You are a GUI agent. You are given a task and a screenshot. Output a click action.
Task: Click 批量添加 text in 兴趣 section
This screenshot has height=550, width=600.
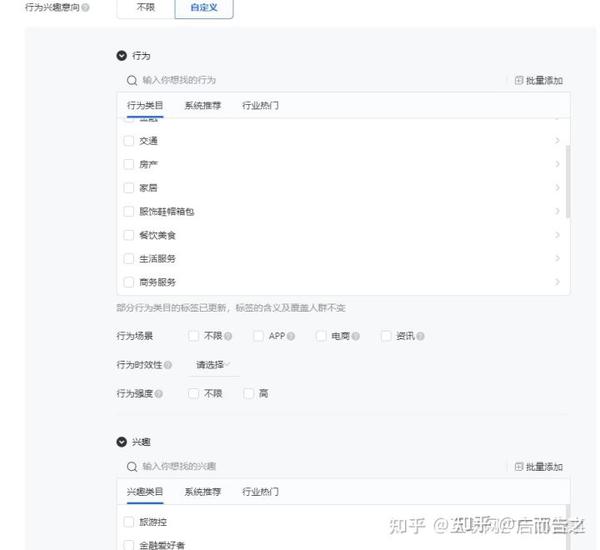(x=544, y=467)
